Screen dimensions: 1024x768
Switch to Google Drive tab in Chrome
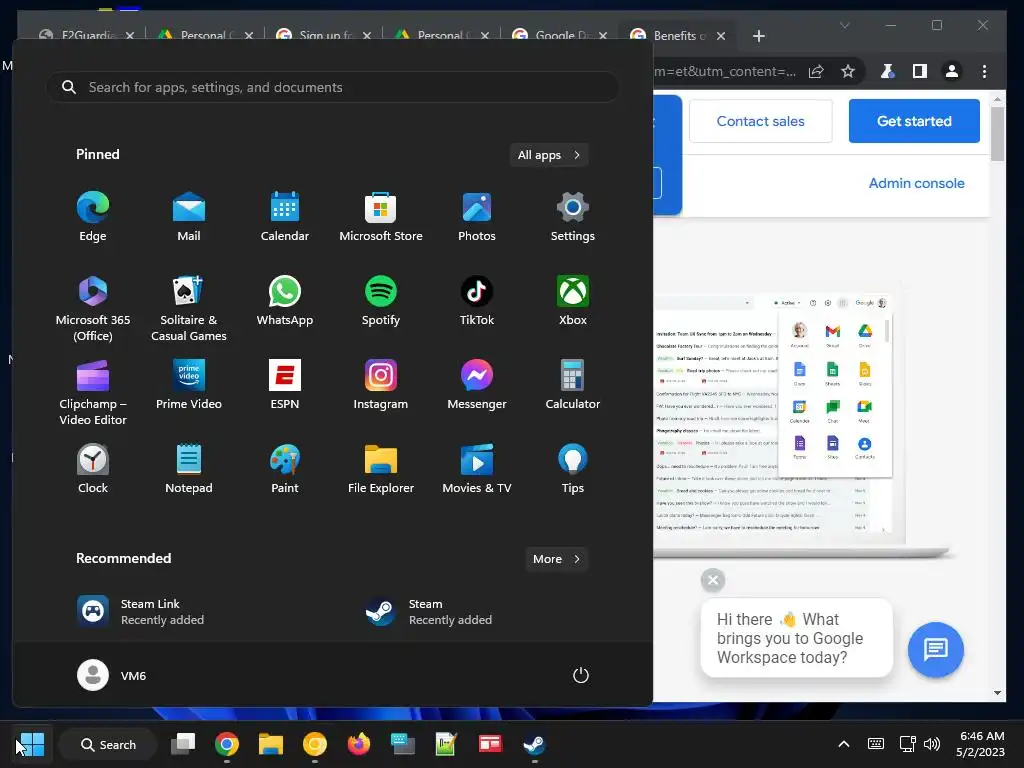coord(560,35)
